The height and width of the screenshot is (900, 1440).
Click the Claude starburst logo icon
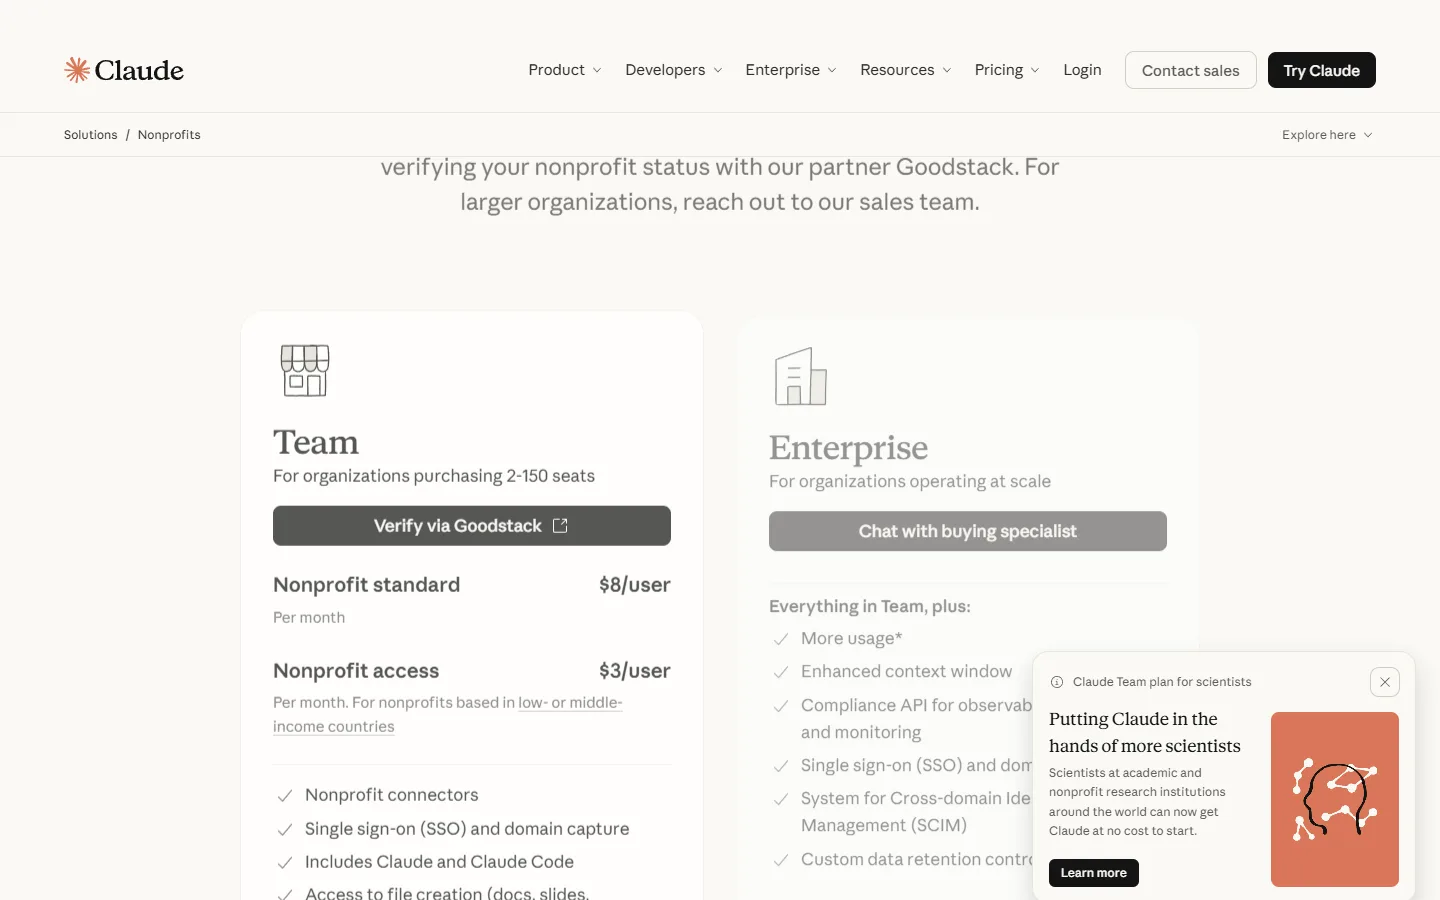pos(77,70)
